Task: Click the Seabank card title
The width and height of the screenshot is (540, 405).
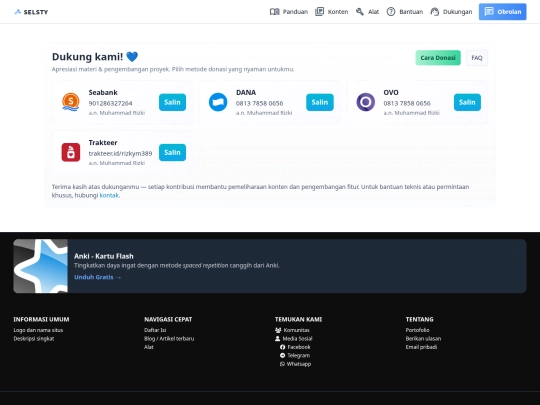Action: (103, 93)
